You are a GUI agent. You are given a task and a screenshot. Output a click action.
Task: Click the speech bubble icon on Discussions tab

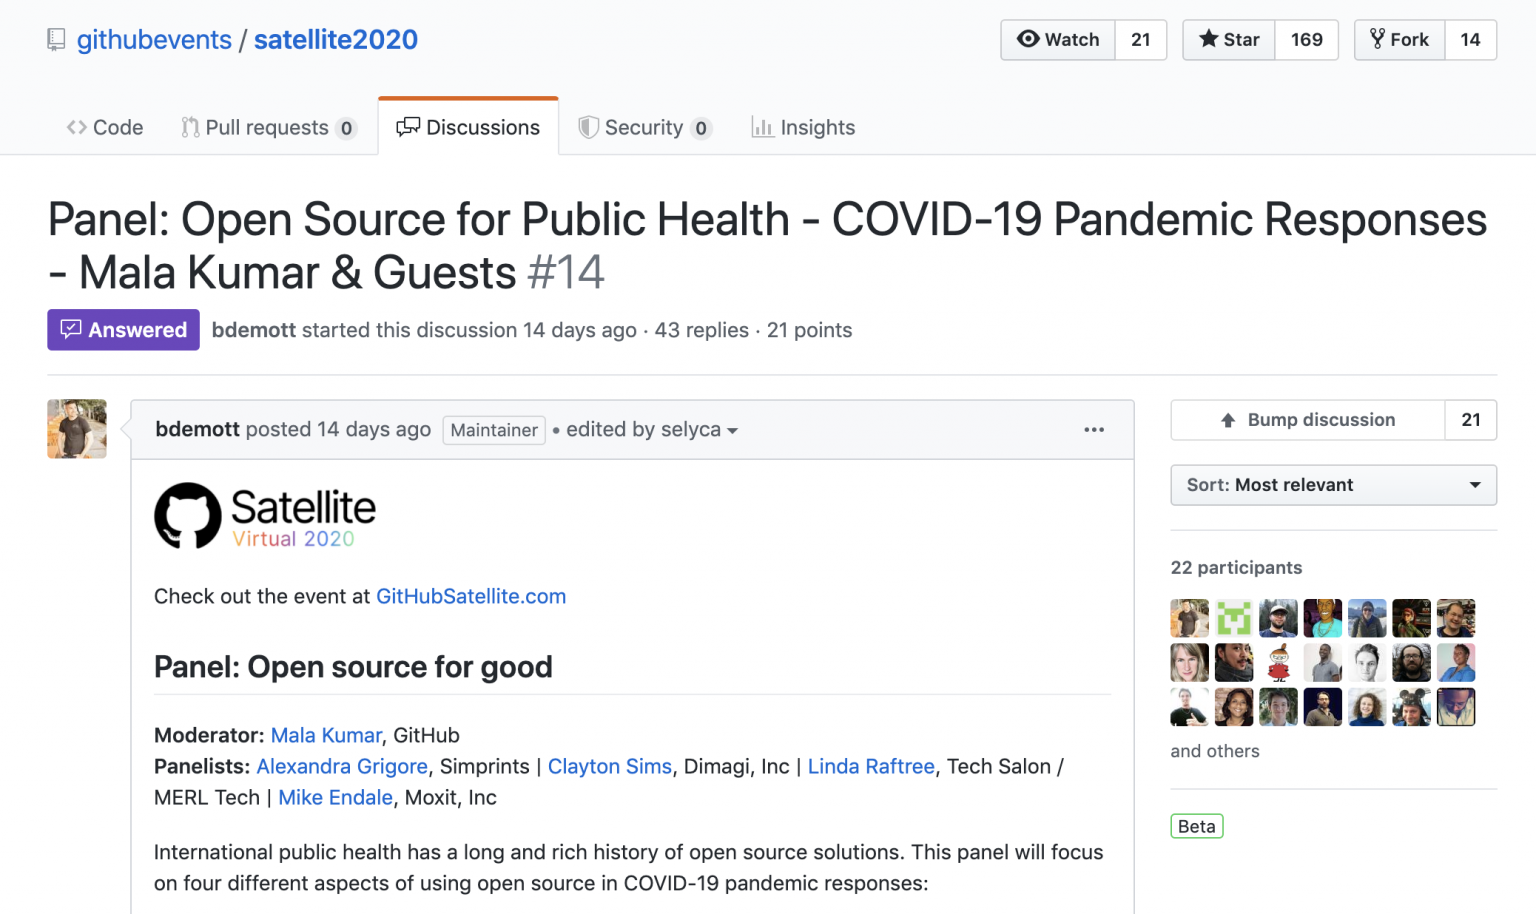click(x=407, y=127)
